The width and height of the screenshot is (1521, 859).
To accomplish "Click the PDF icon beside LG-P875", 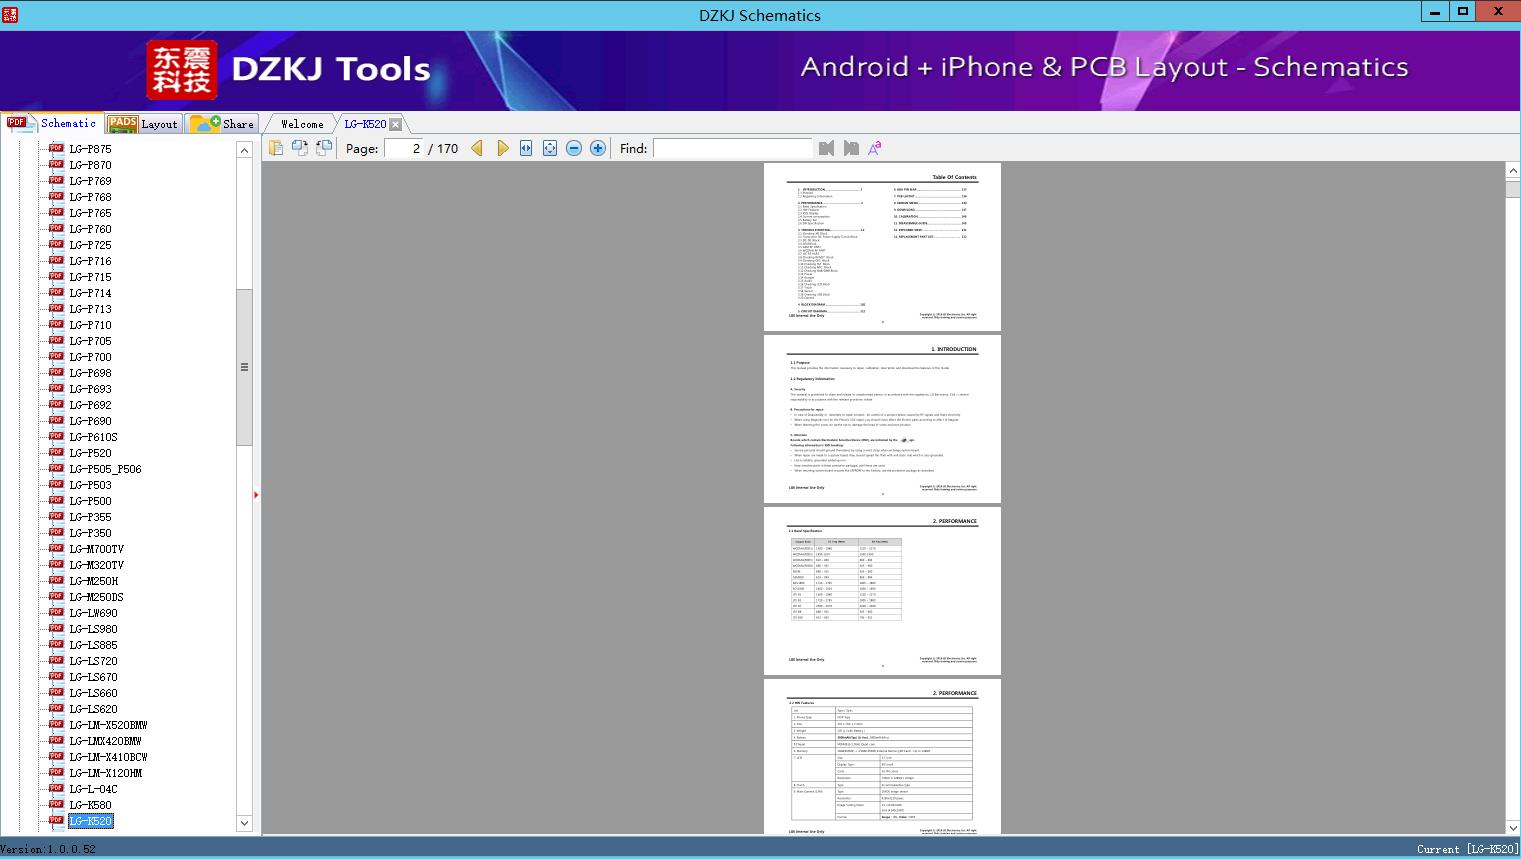I will pyautogui.click(x=56, y=149).
